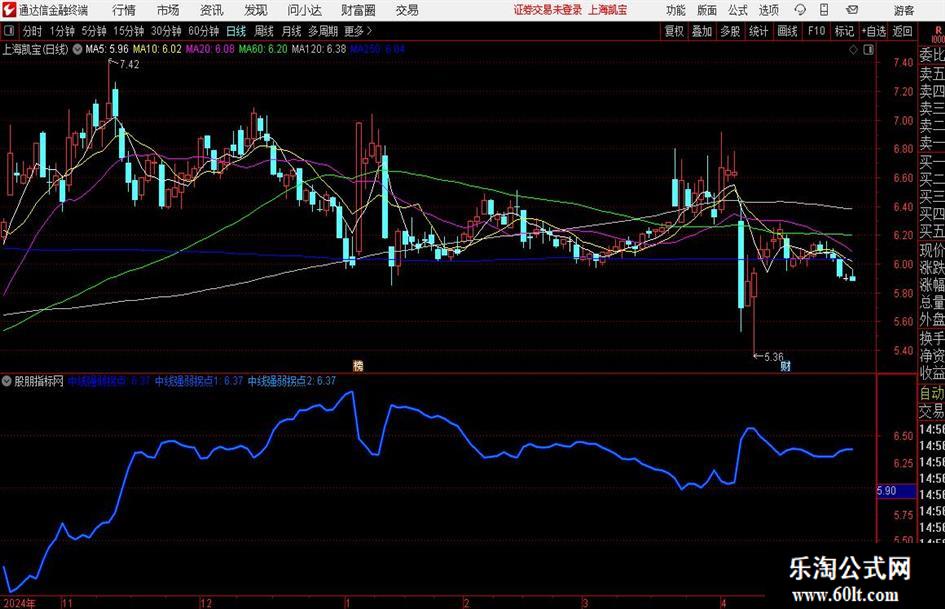
Task: Click the 2024年 date label on timeline
Action: (19, 603)
